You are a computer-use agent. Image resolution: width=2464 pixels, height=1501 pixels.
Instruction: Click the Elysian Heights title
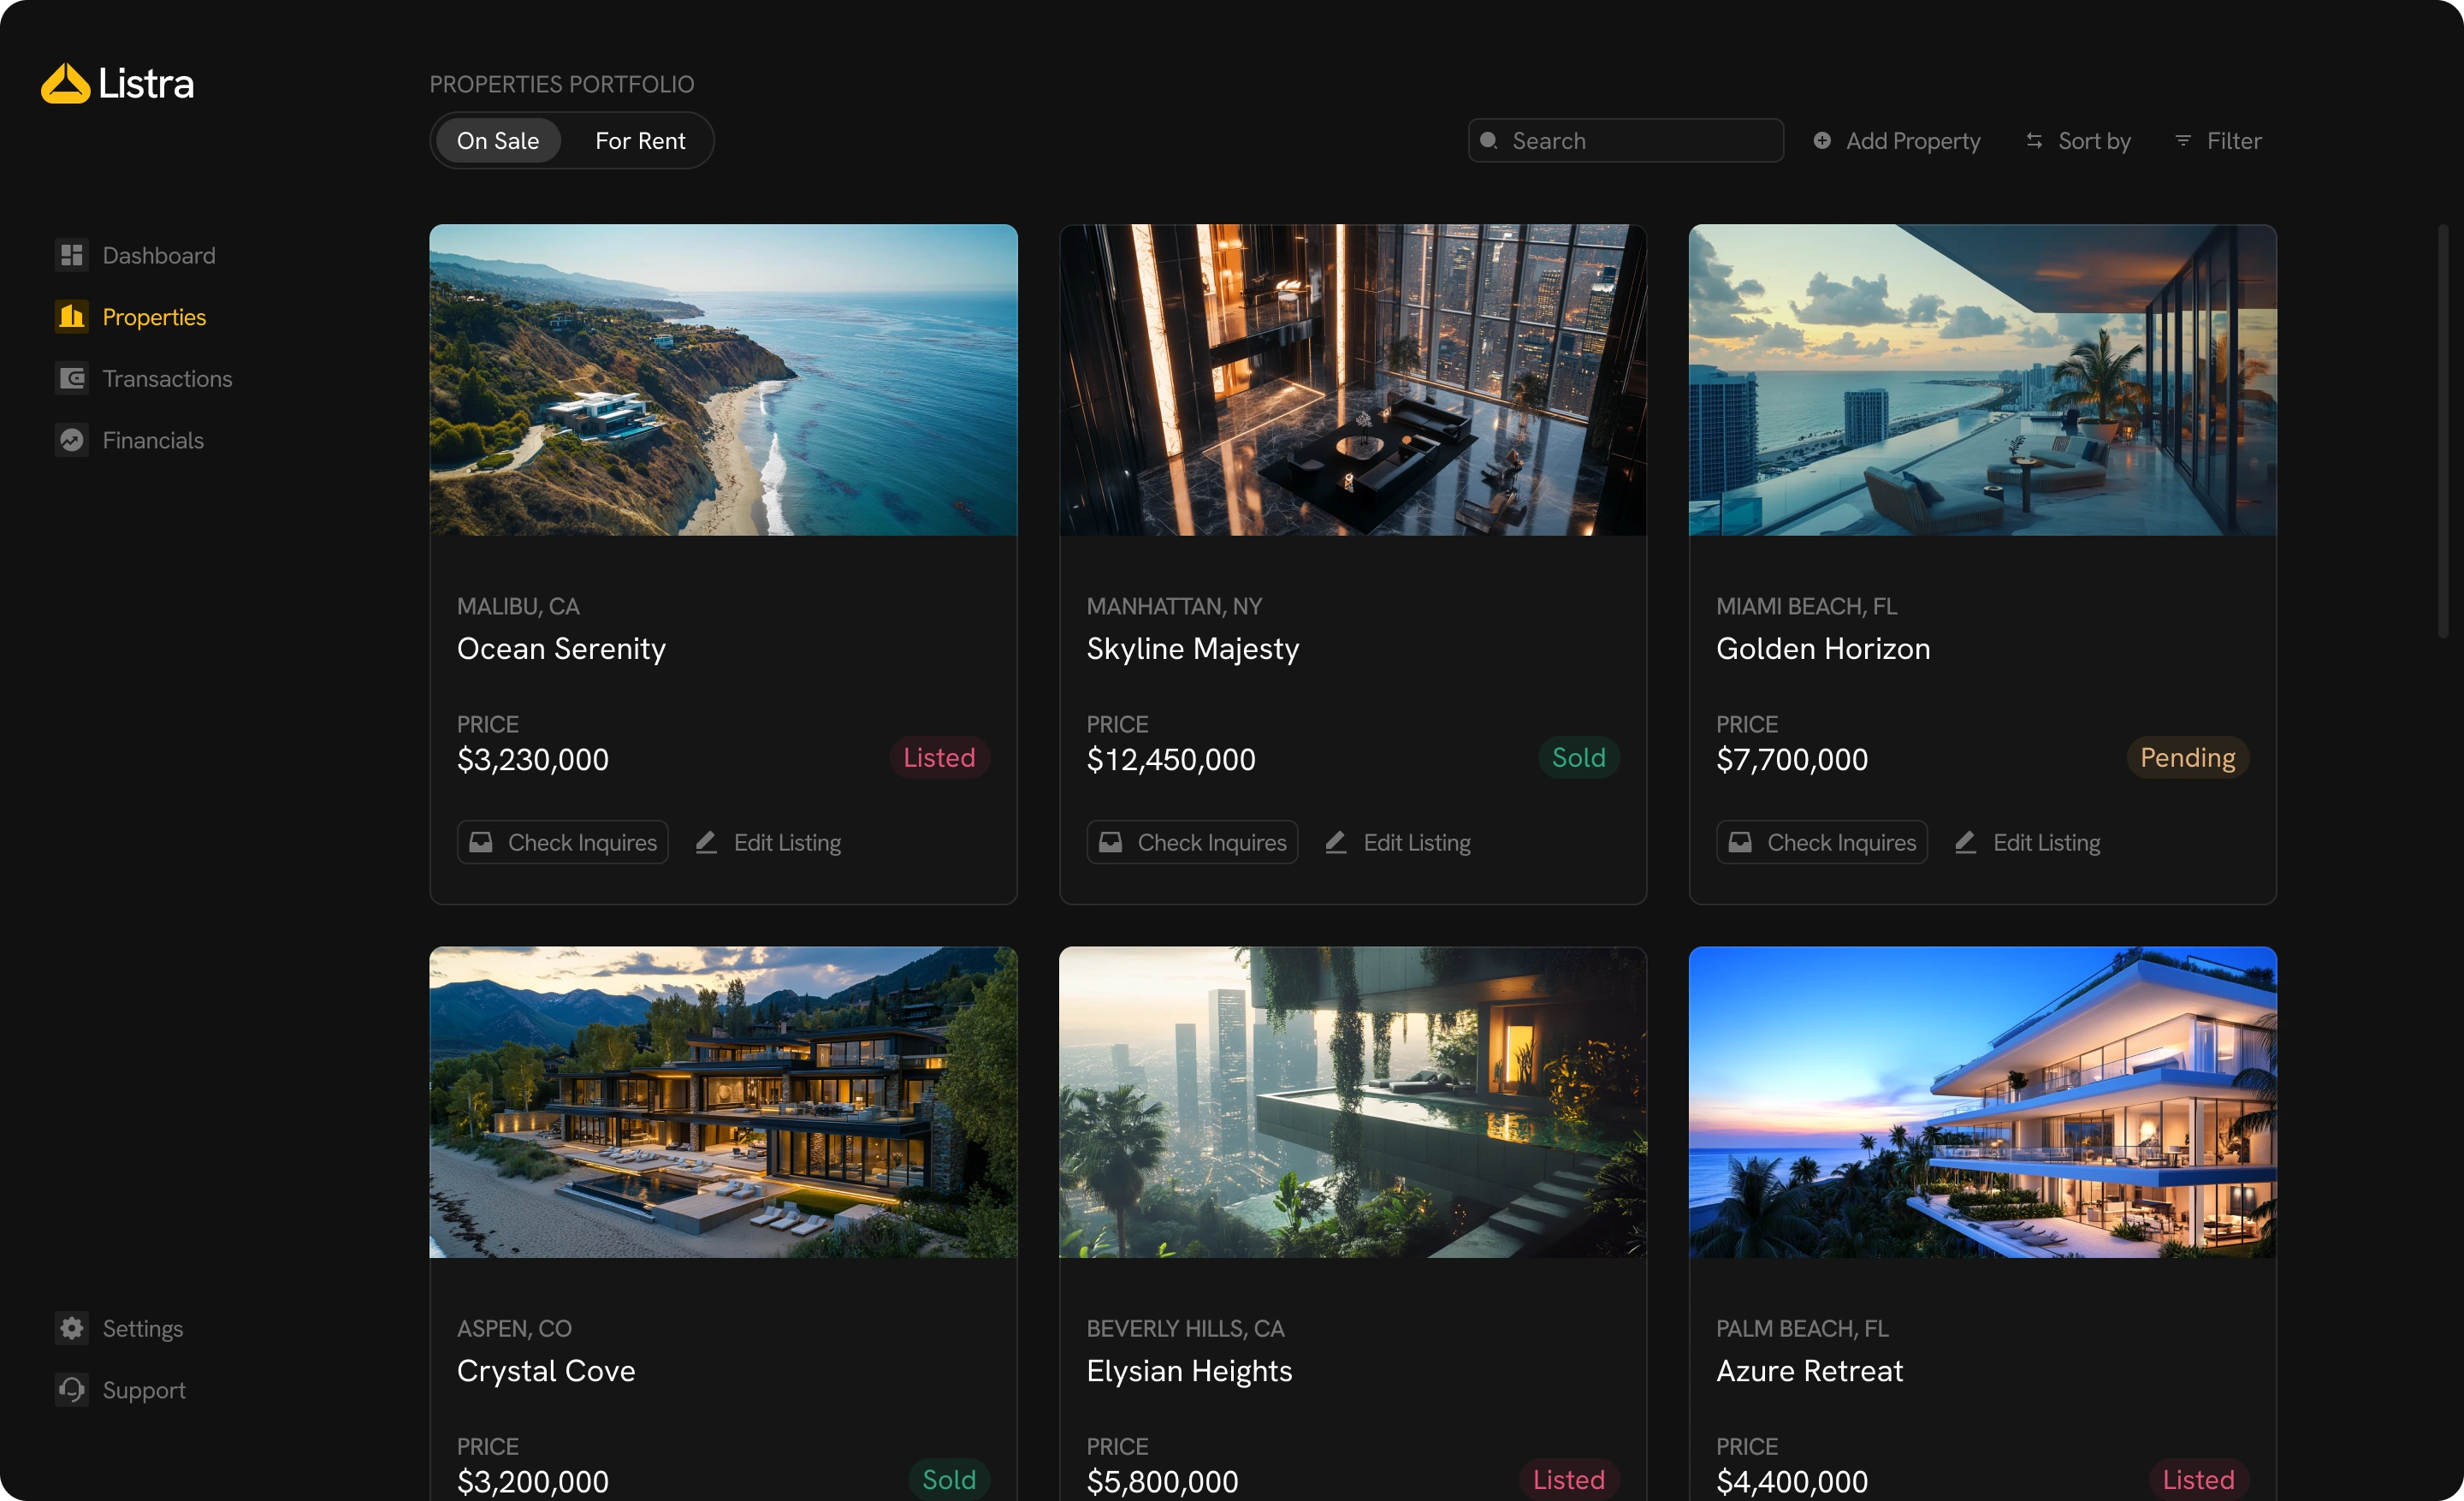pos(1189,1371)
